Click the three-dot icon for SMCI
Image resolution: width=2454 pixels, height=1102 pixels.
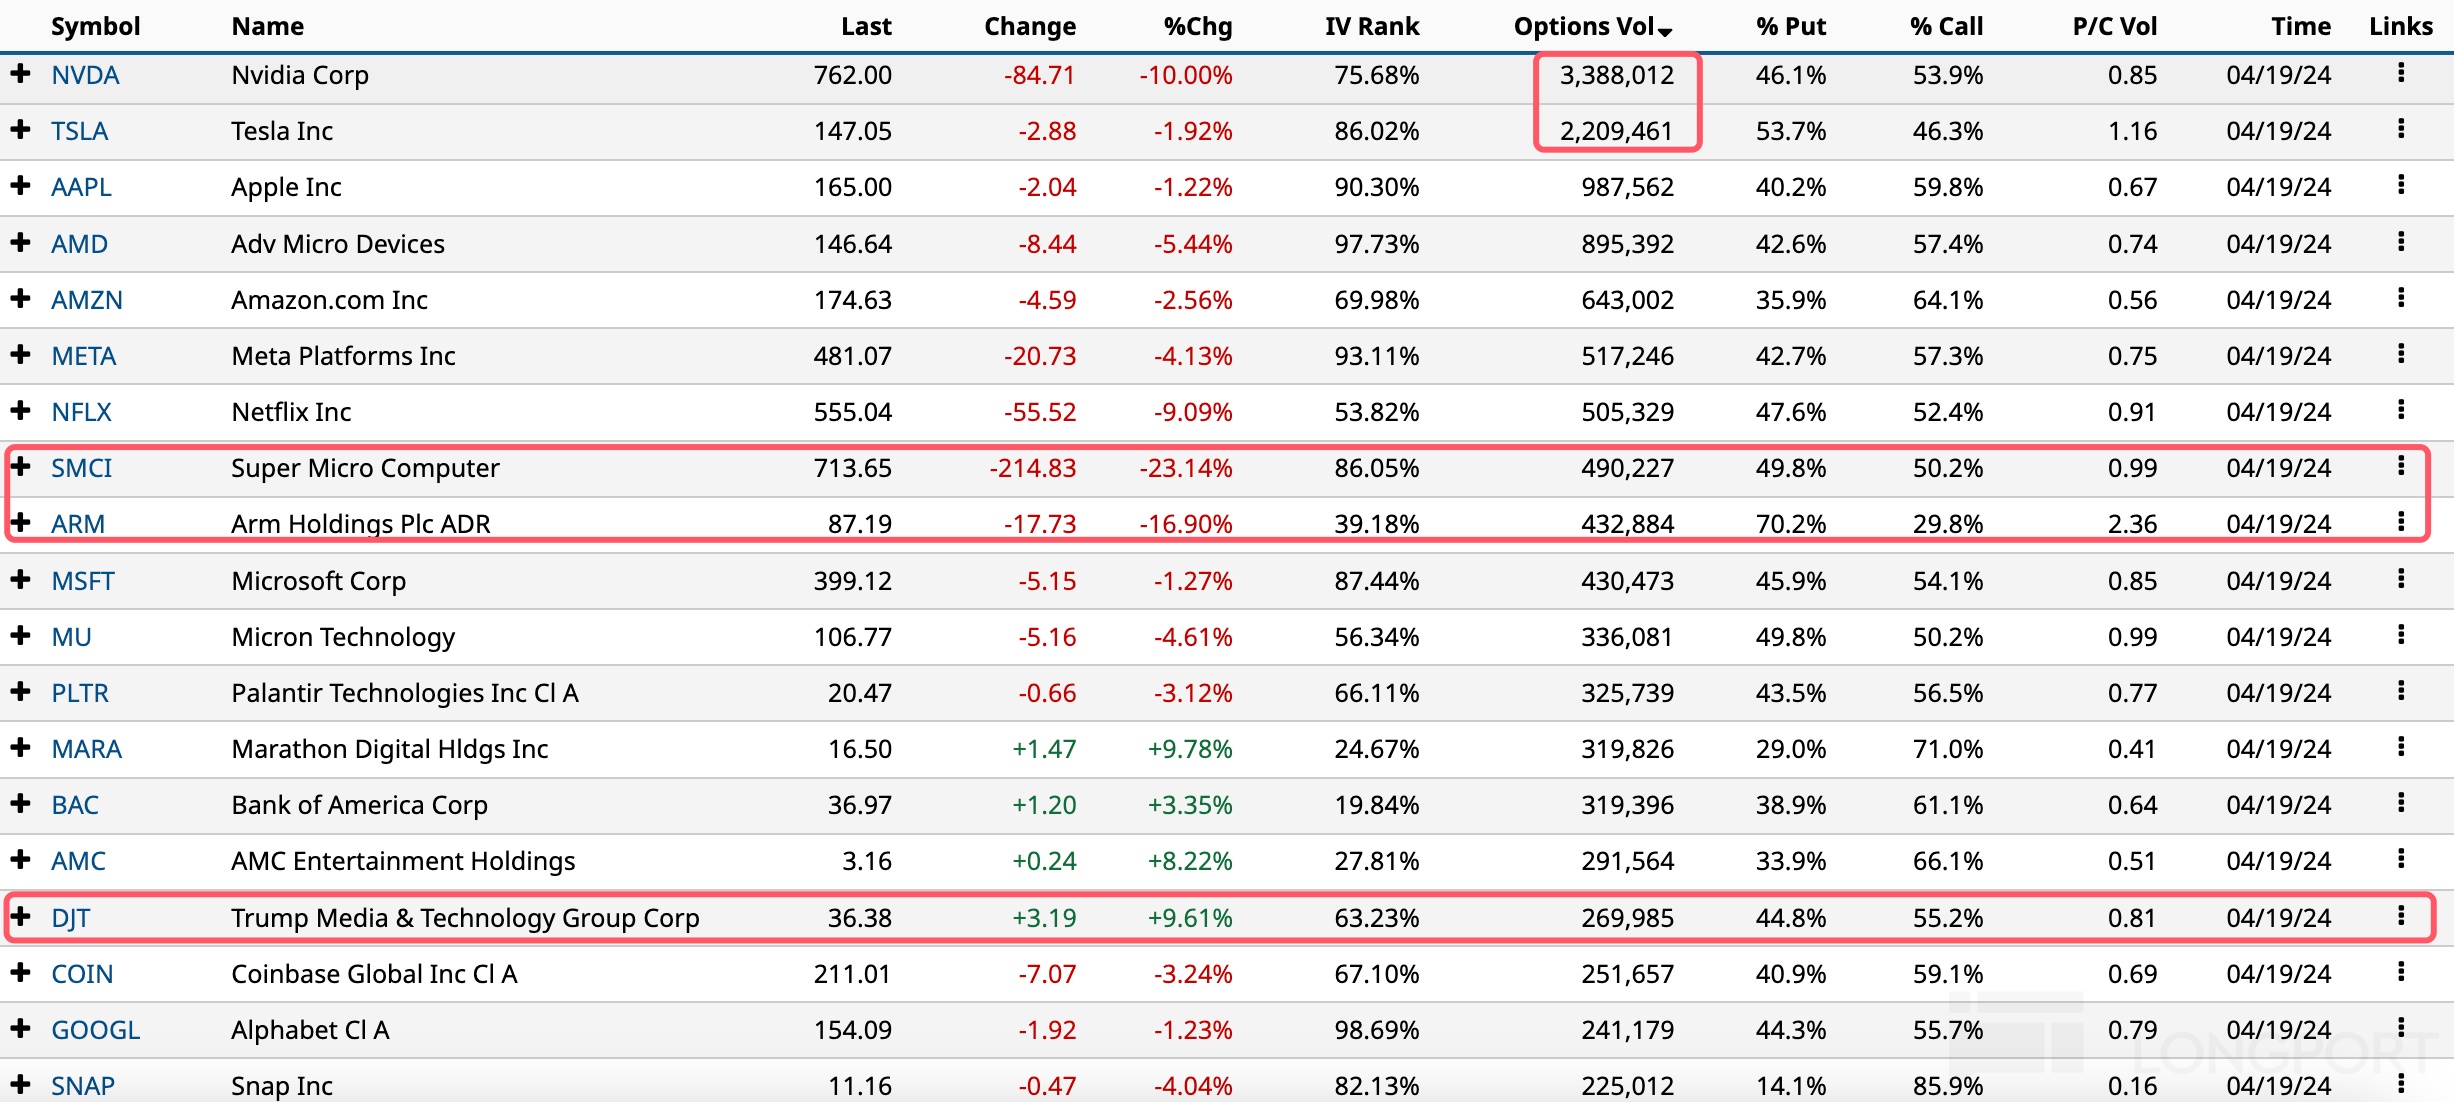2400,466
